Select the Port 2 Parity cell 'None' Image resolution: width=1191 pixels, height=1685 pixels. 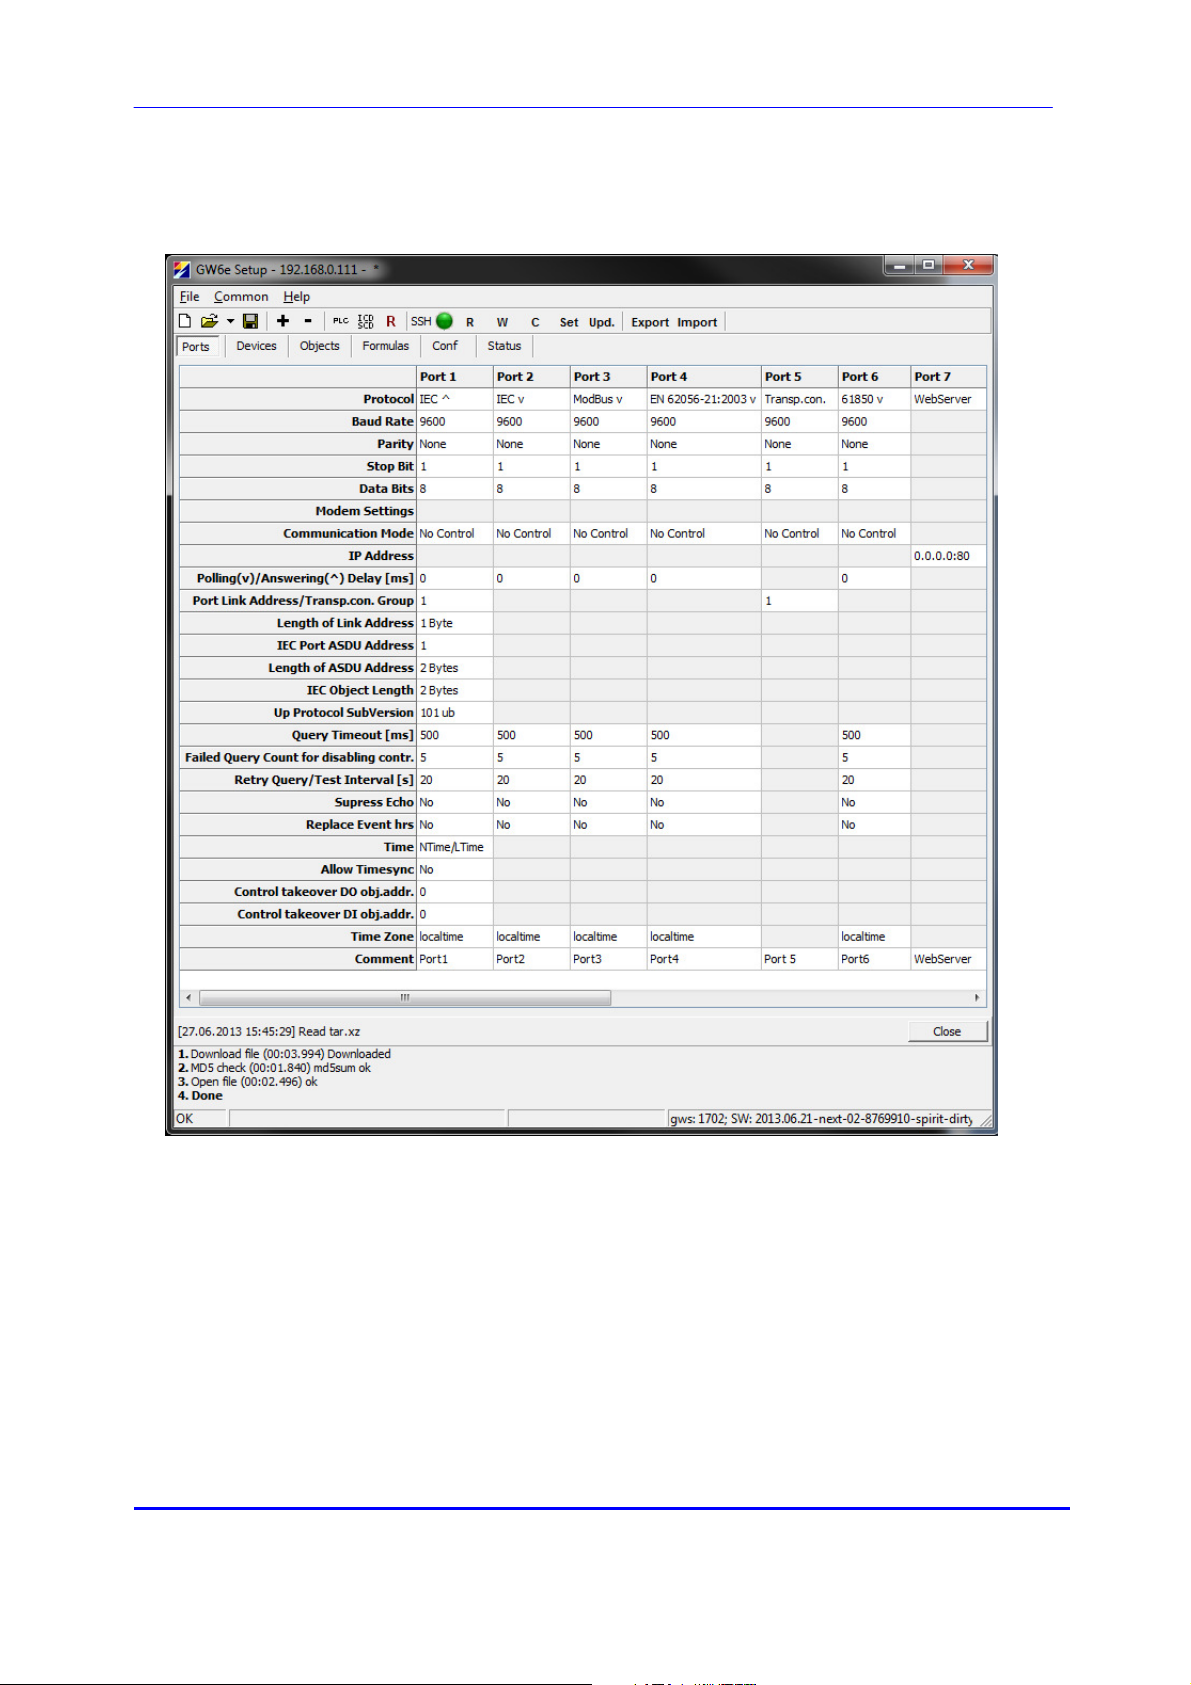tap(532, 444)
